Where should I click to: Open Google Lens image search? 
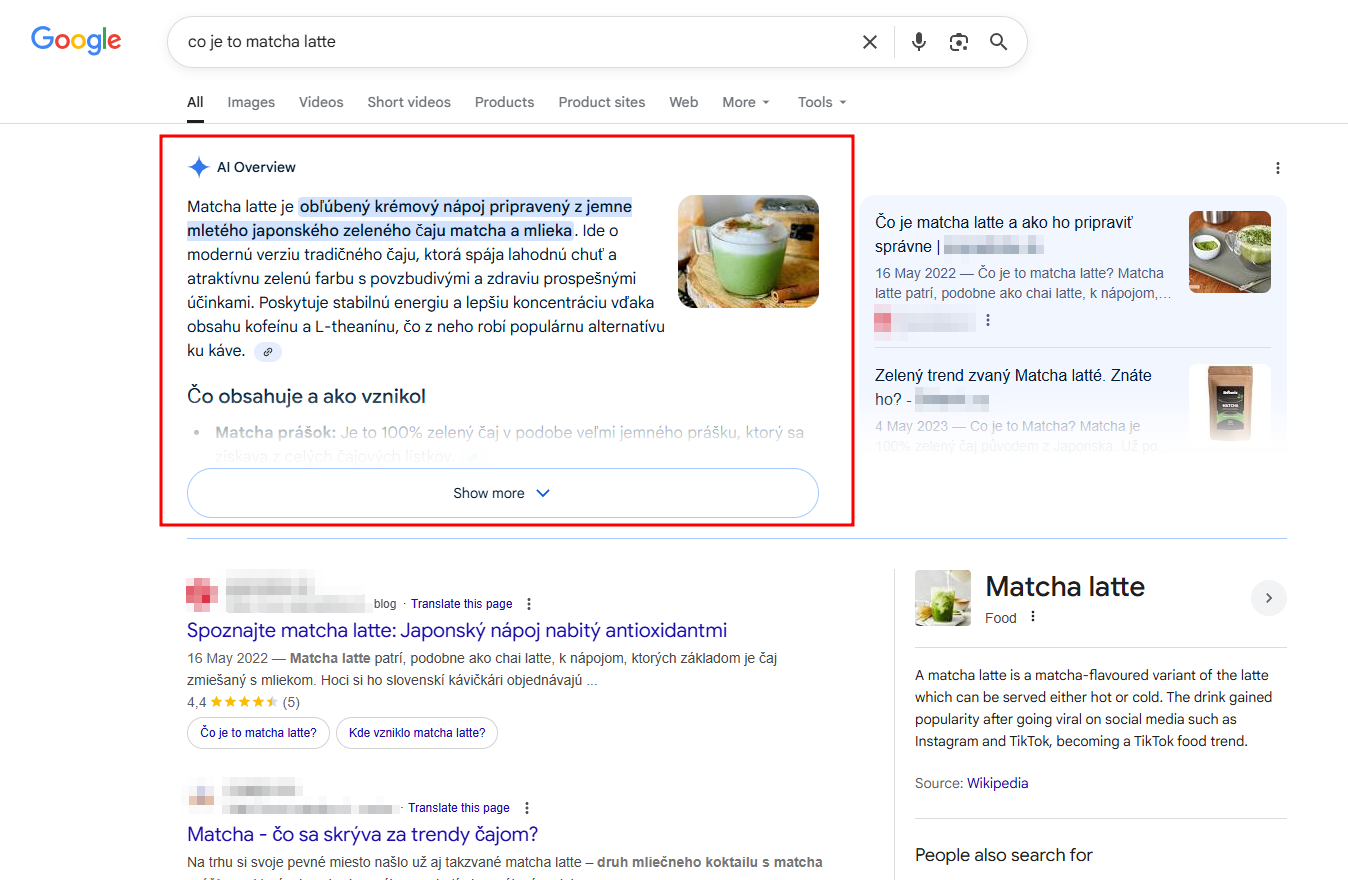(958, 42)
